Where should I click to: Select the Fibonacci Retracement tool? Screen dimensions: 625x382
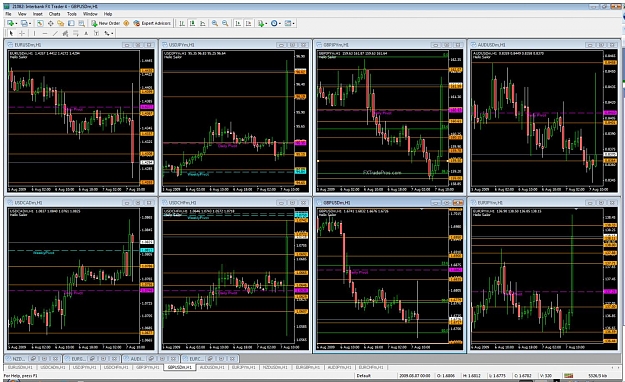pos(76,33)
